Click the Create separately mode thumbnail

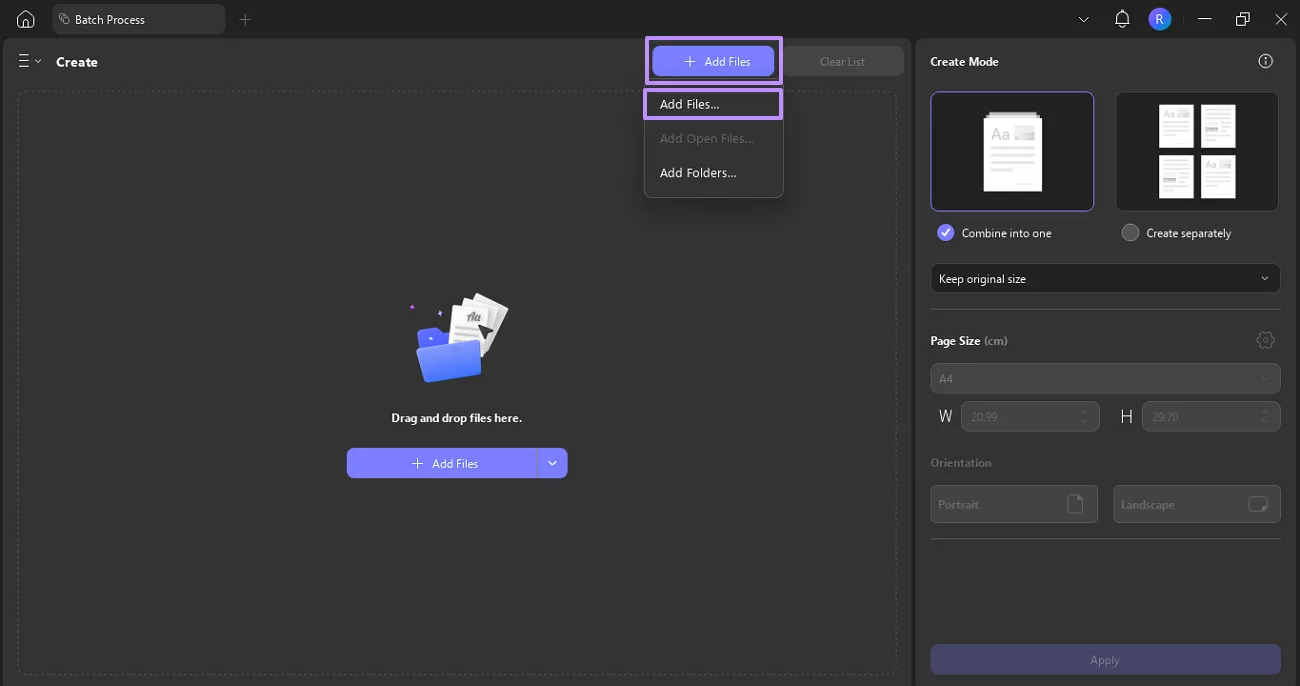[1196, 151]
